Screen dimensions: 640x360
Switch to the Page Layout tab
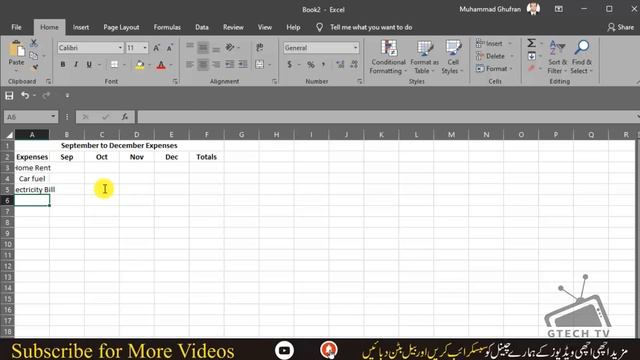point(121,27)
